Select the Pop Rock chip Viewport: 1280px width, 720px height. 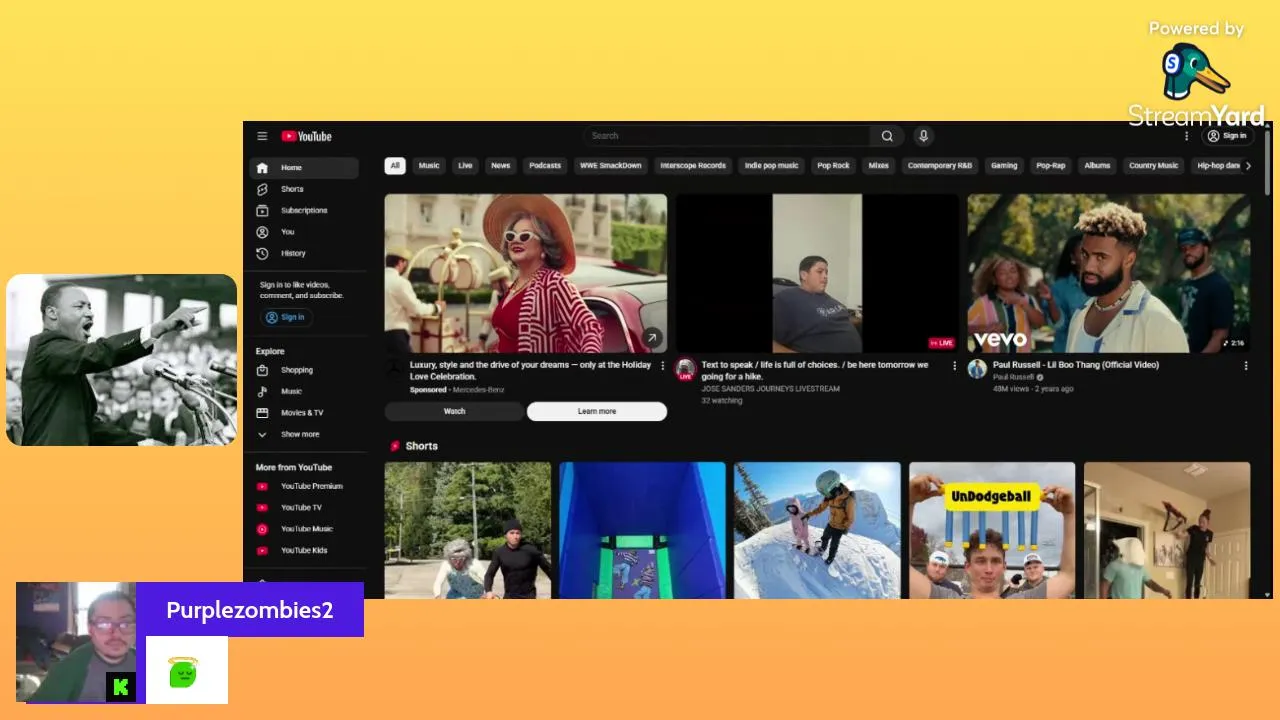point(833,166)
